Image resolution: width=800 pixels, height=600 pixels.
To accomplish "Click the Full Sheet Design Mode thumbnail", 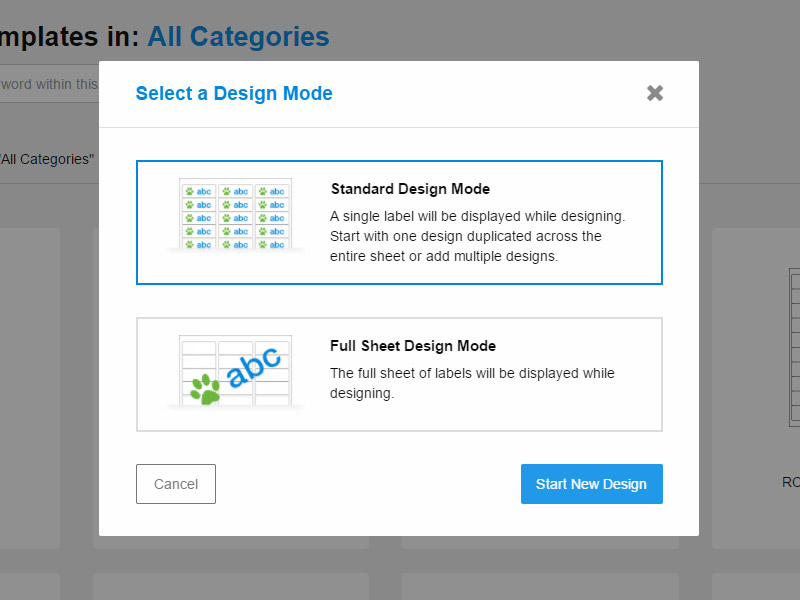I will point(236,371).
